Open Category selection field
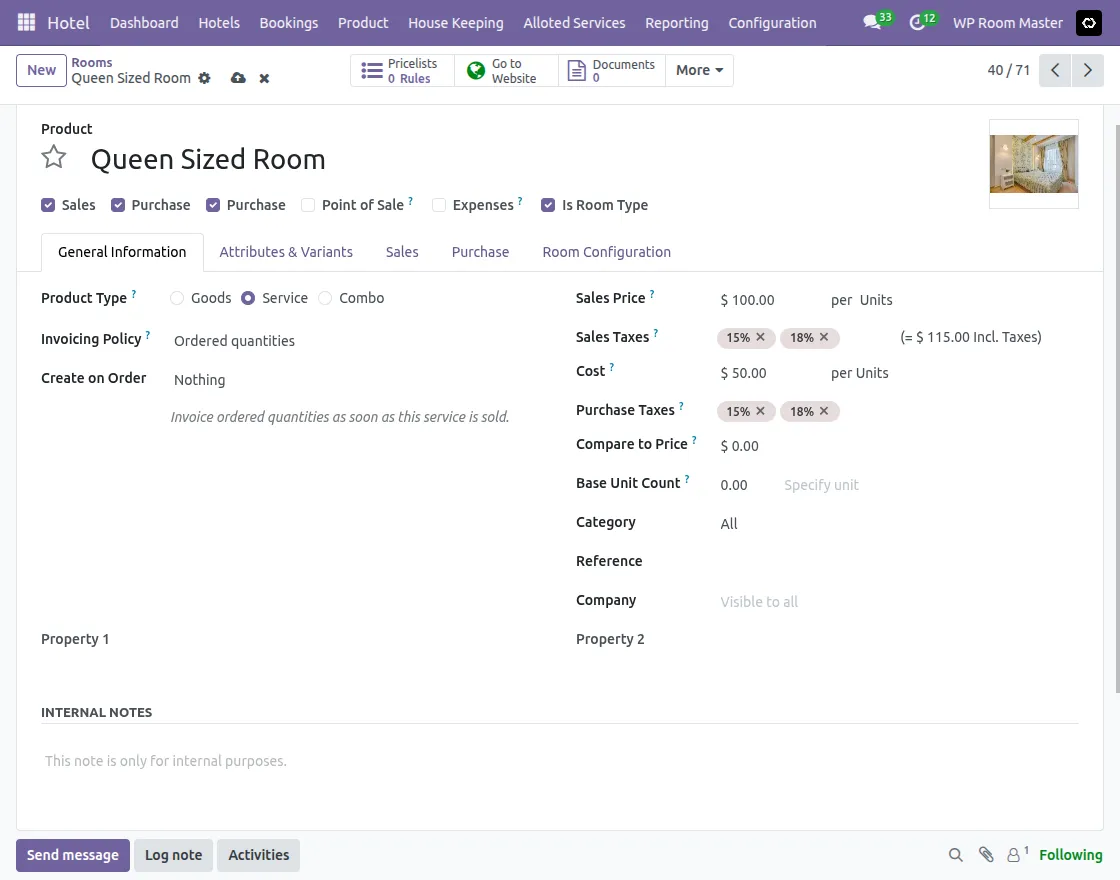Viewport: 1120px width, 880px height. [x=897, y=524]
